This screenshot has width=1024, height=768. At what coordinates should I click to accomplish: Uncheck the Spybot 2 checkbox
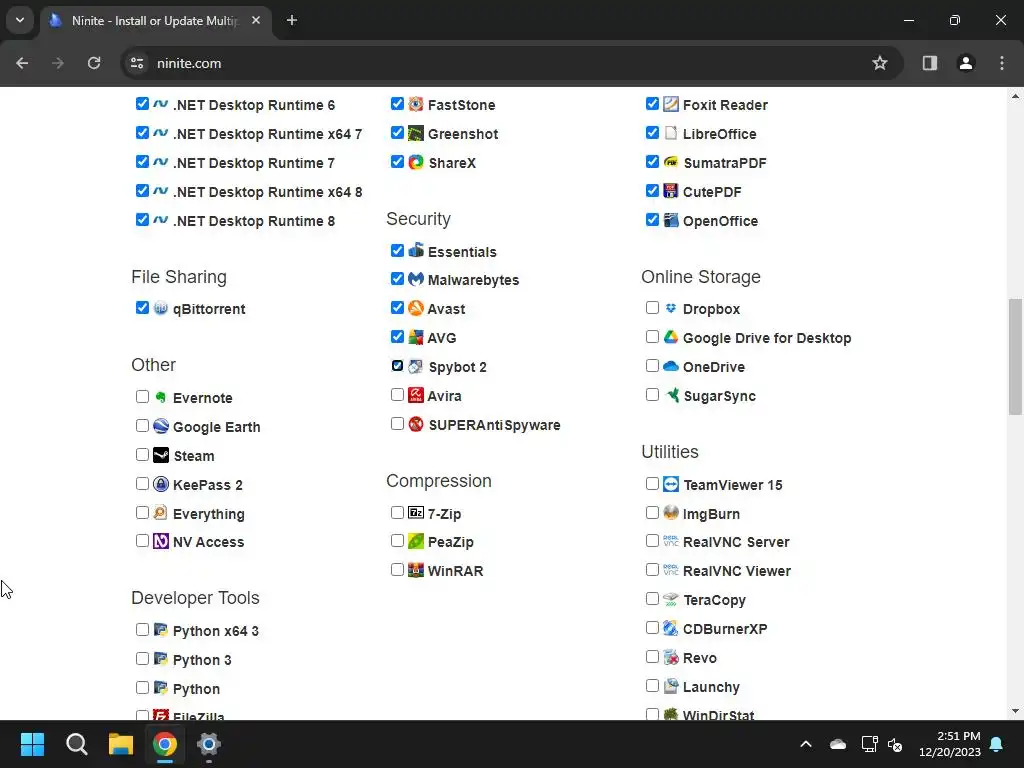point(397,366)
